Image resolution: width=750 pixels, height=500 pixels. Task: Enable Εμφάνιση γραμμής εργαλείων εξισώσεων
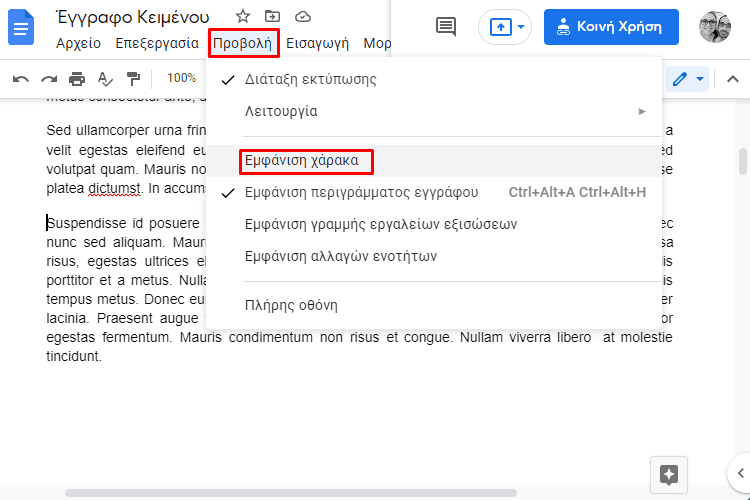[x=434, y=224]
